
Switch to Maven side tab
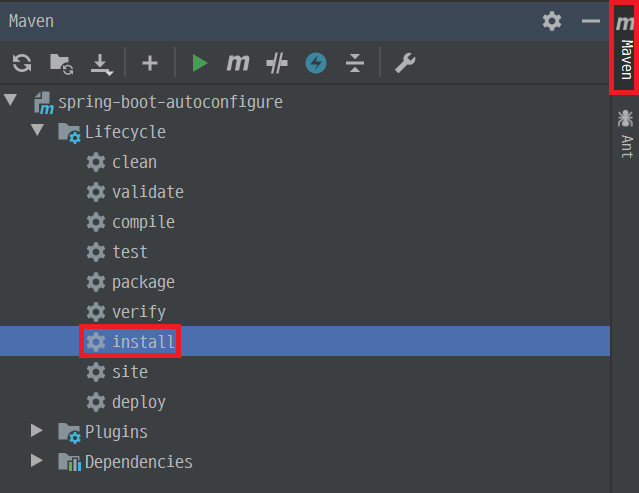[x=625, y=49]
